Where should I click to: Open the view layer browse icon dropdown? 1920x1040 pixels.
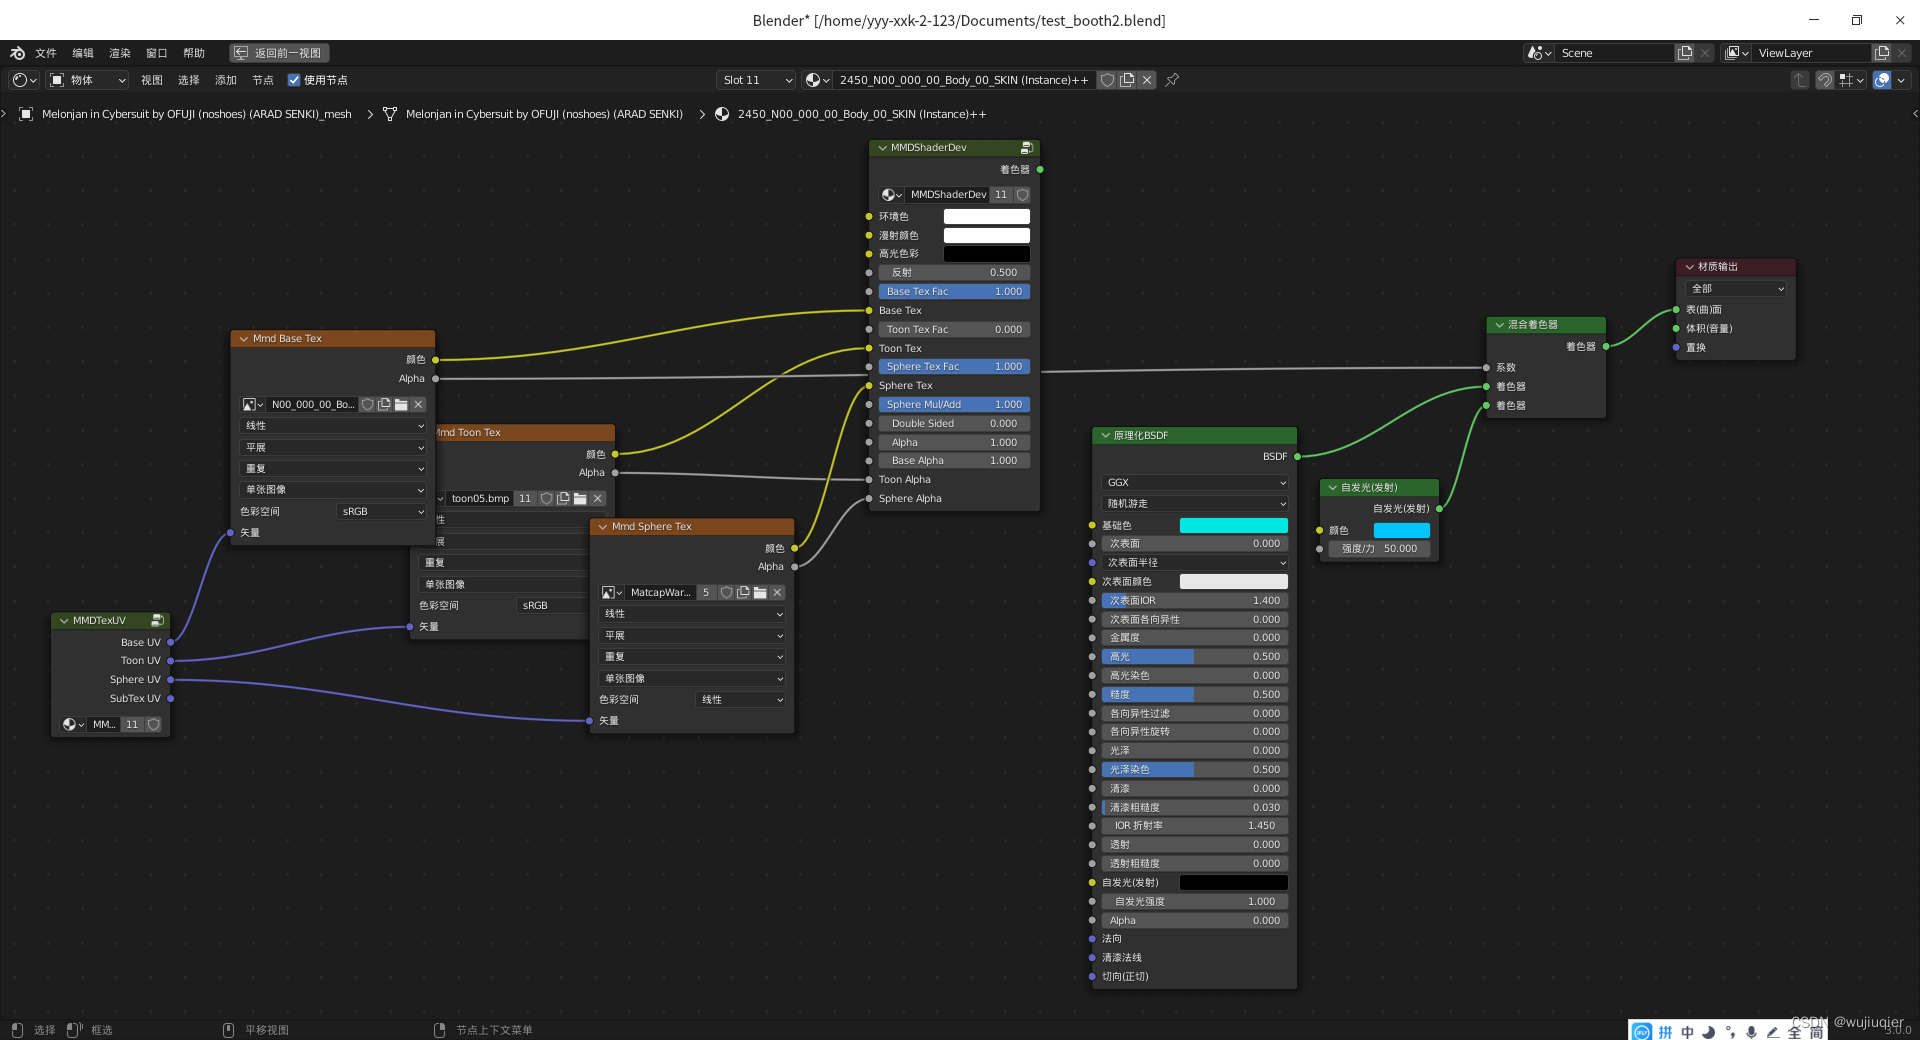point(1737,53)
